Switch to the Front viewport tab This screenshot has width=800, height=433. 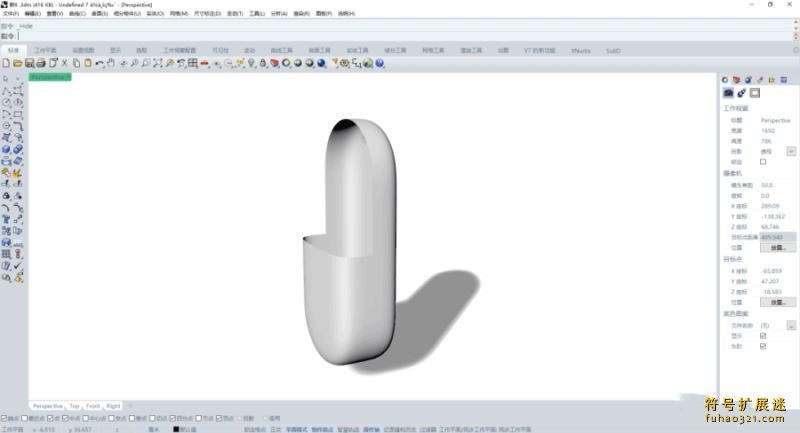click(93, 406)
